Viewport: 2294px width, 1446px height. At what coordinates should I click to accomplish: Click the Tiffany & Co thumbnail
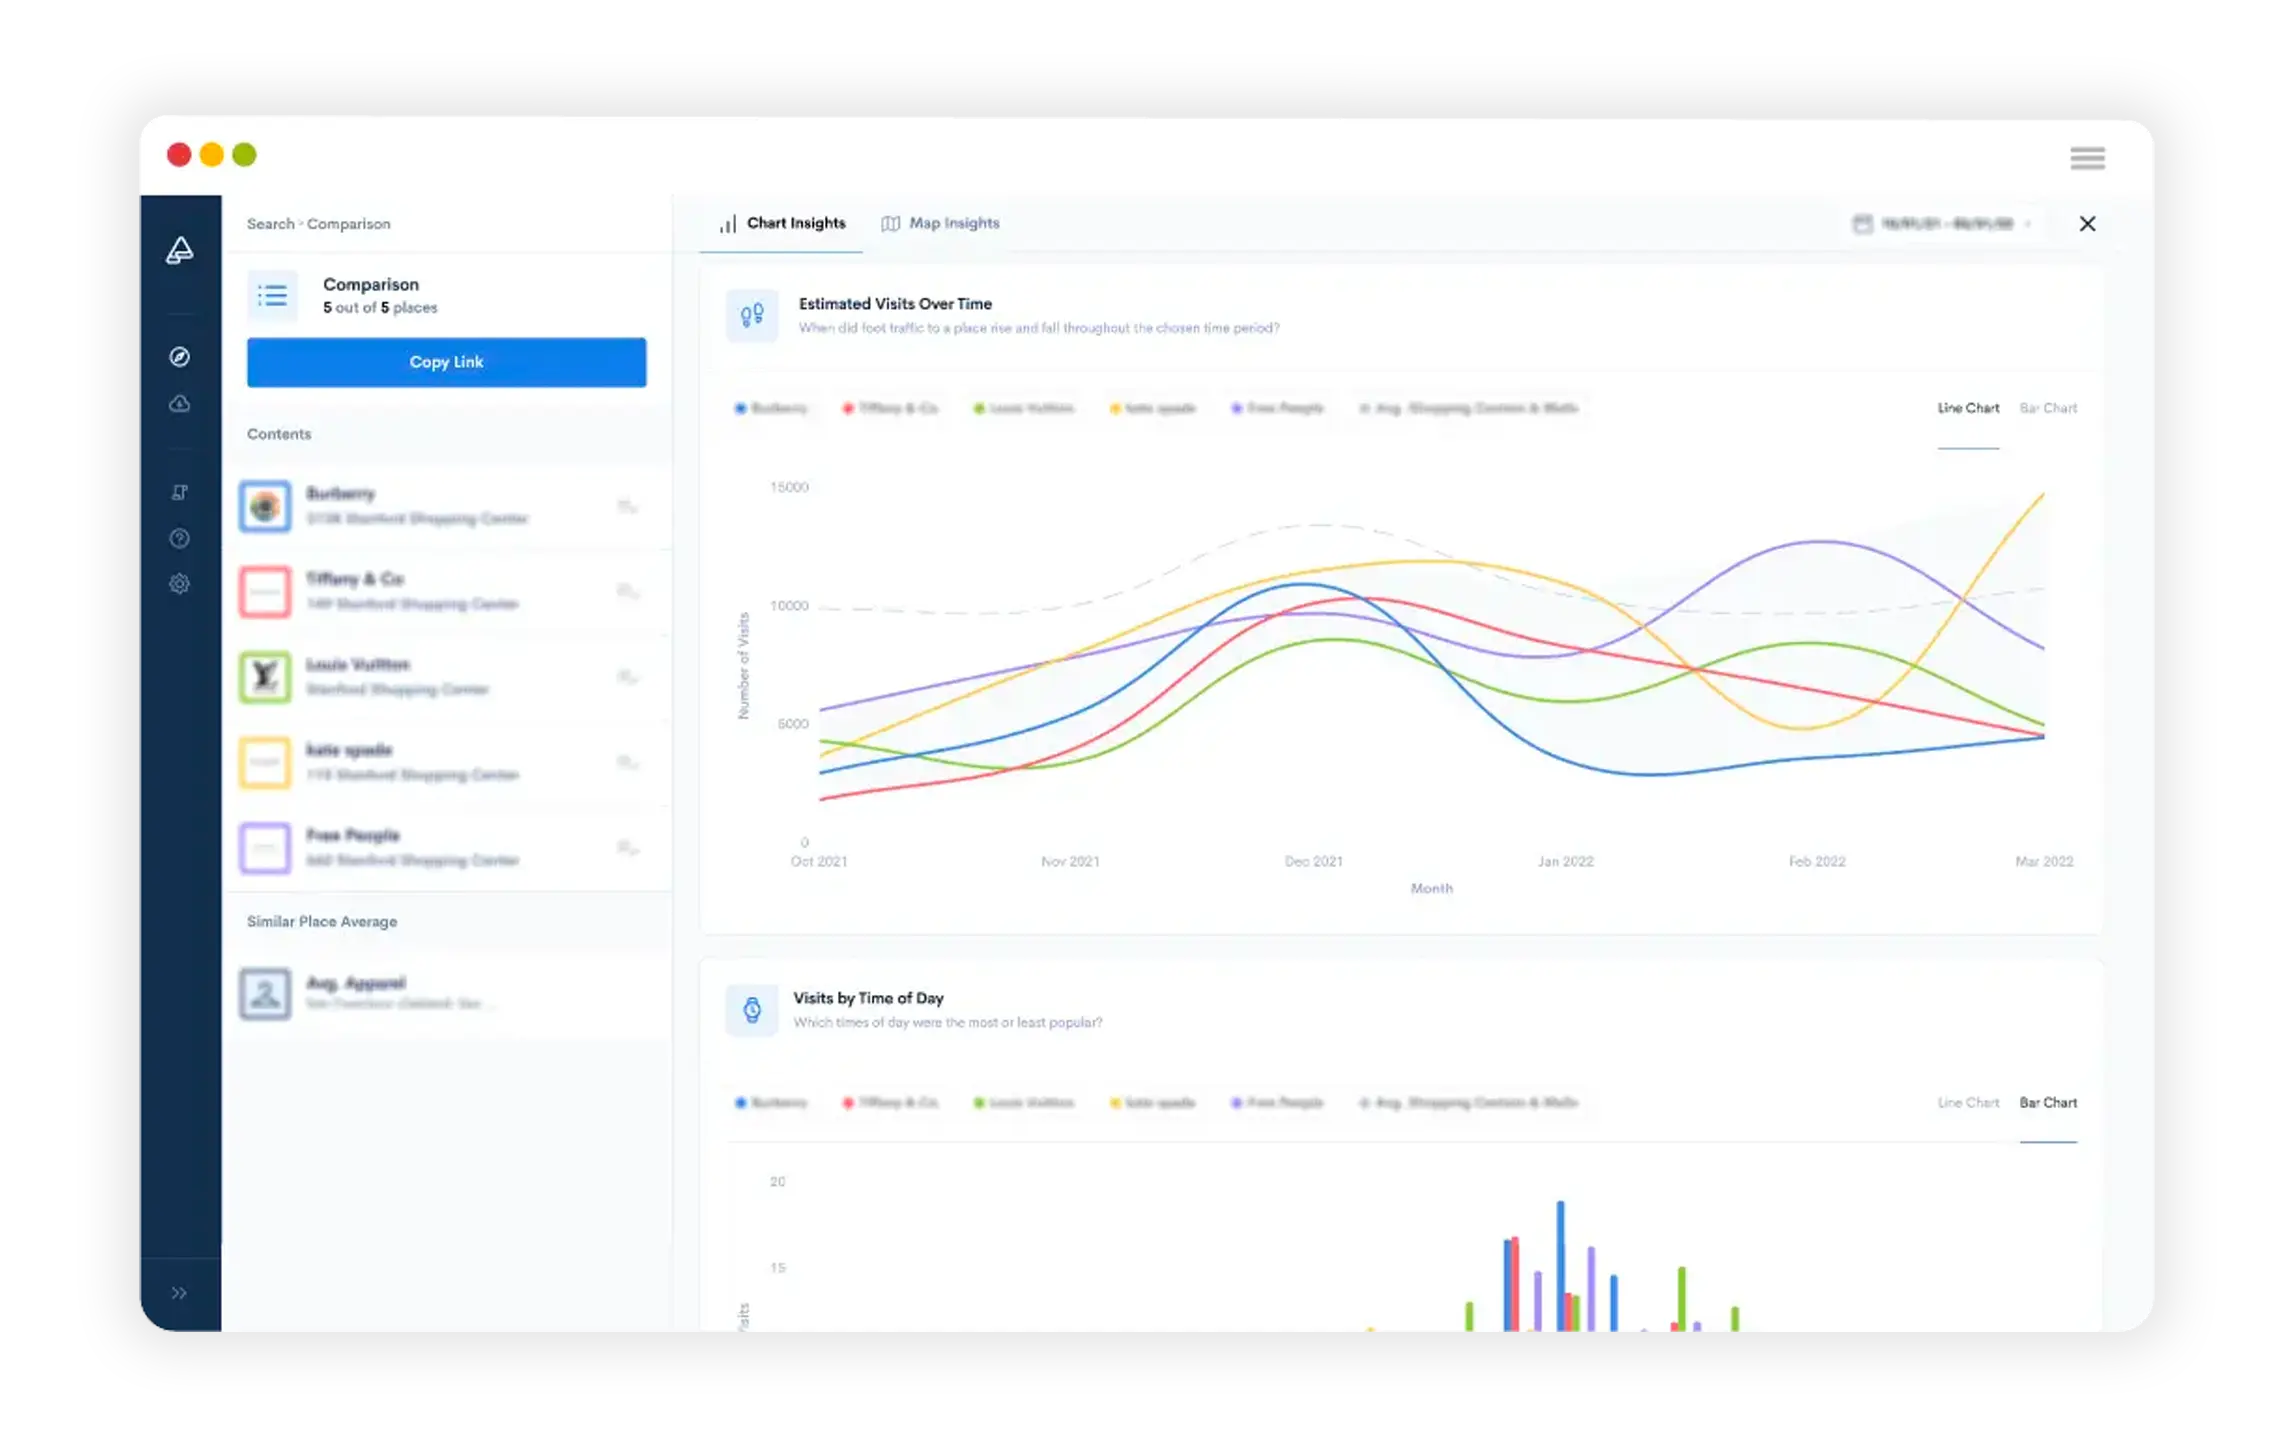point(265,591)
